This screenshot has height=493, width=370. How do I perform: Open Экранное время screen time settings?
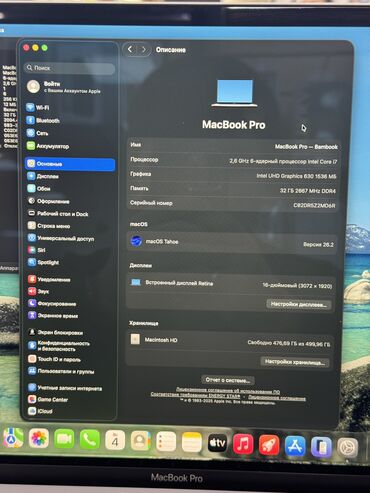pos(53,315)
